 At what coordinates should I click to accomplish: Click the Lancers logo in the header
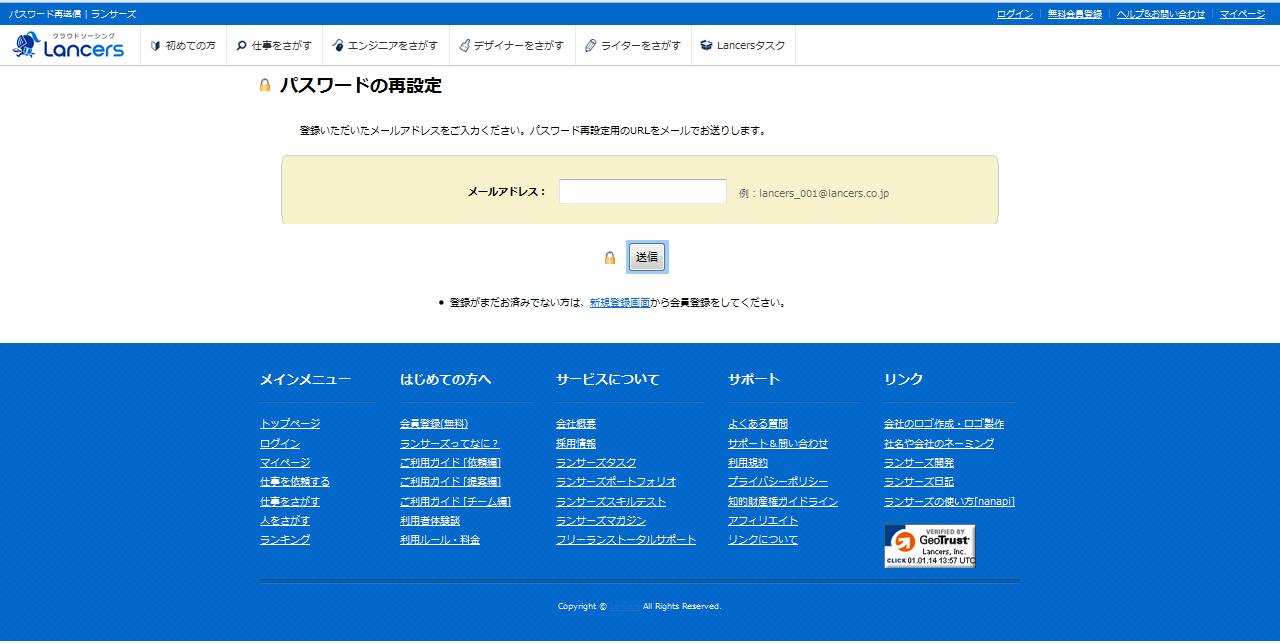(68, 45)
